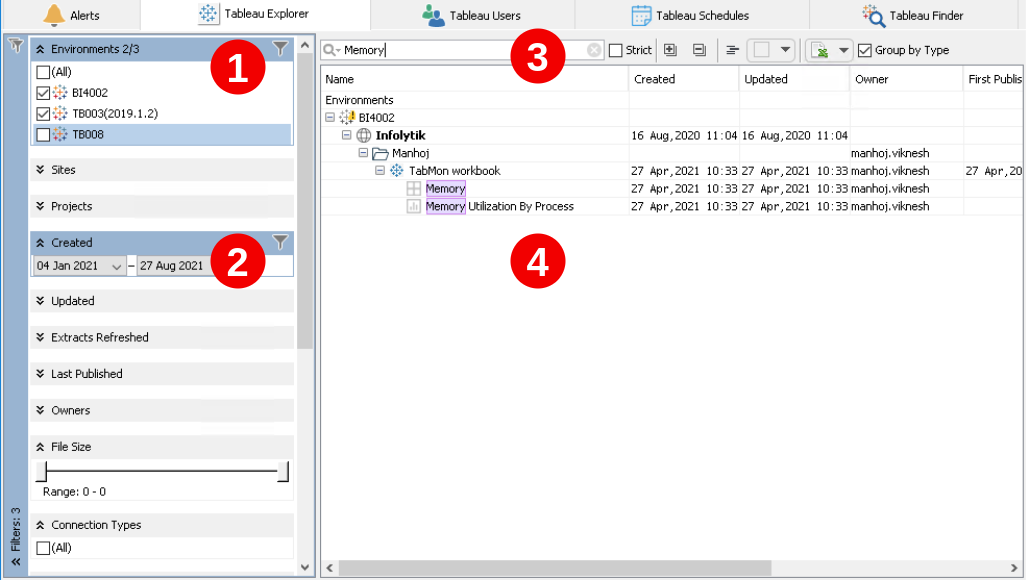This screenshot has width=1027, height=581.
Task: Sort by the Updated column header
Action: click(794, 79)
